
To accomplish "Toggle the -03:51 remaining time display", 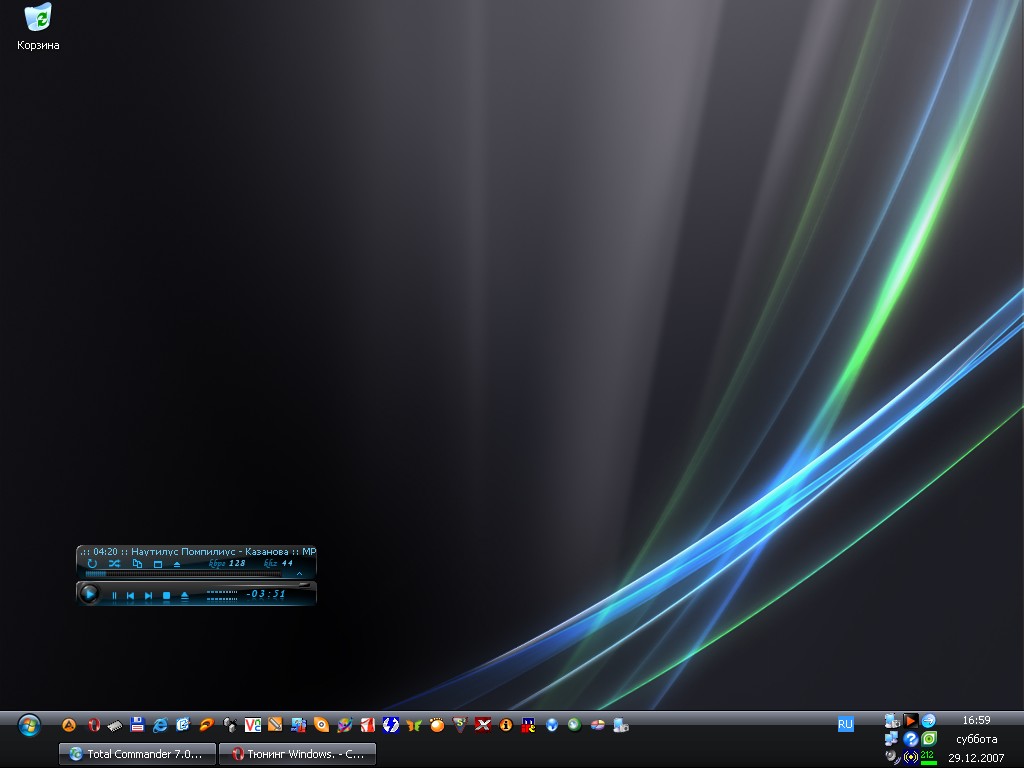I will coord(266,594).
